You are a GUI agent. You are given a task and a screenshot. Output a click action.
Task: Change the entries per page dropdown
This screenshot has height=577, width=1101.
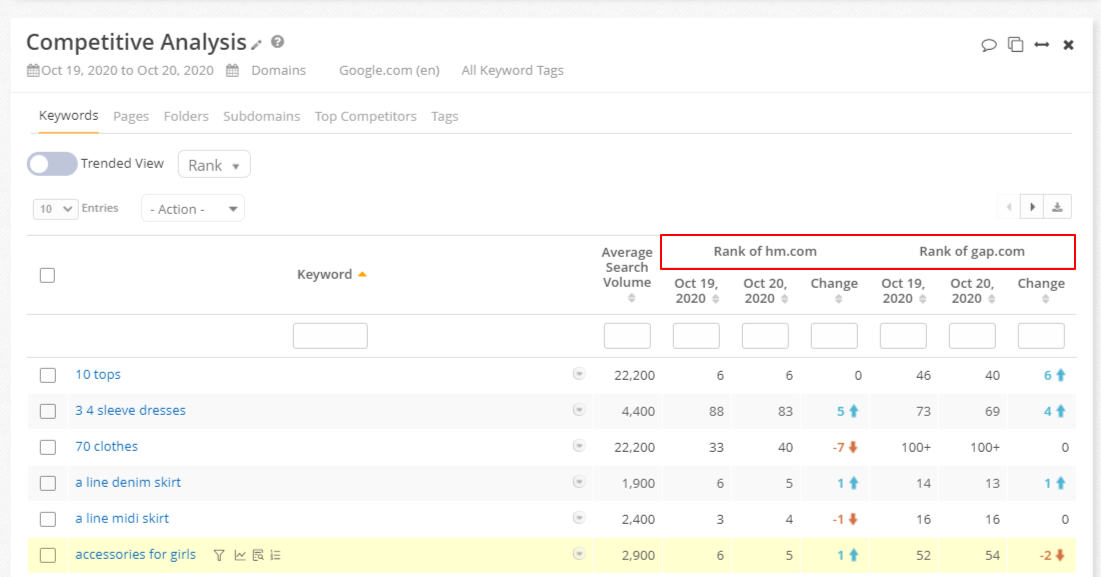(x=55, y=208)
